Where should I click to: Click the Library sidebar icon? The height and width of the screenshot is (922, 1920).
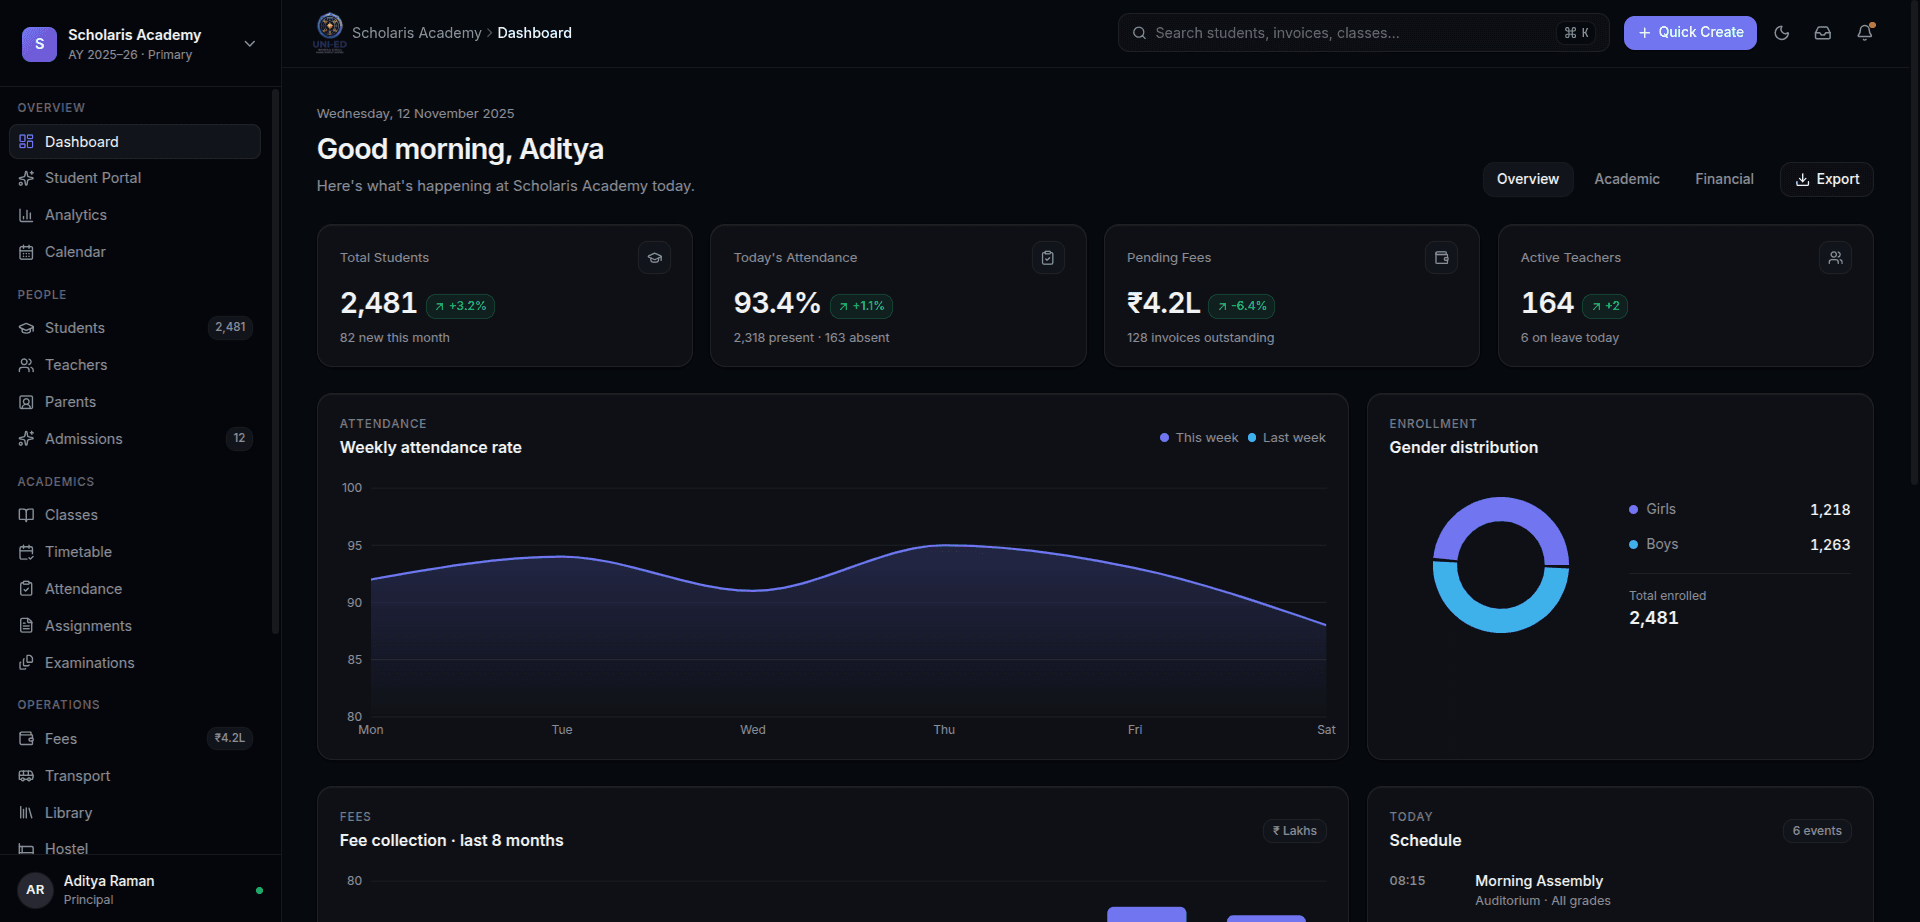click(26, 813)
